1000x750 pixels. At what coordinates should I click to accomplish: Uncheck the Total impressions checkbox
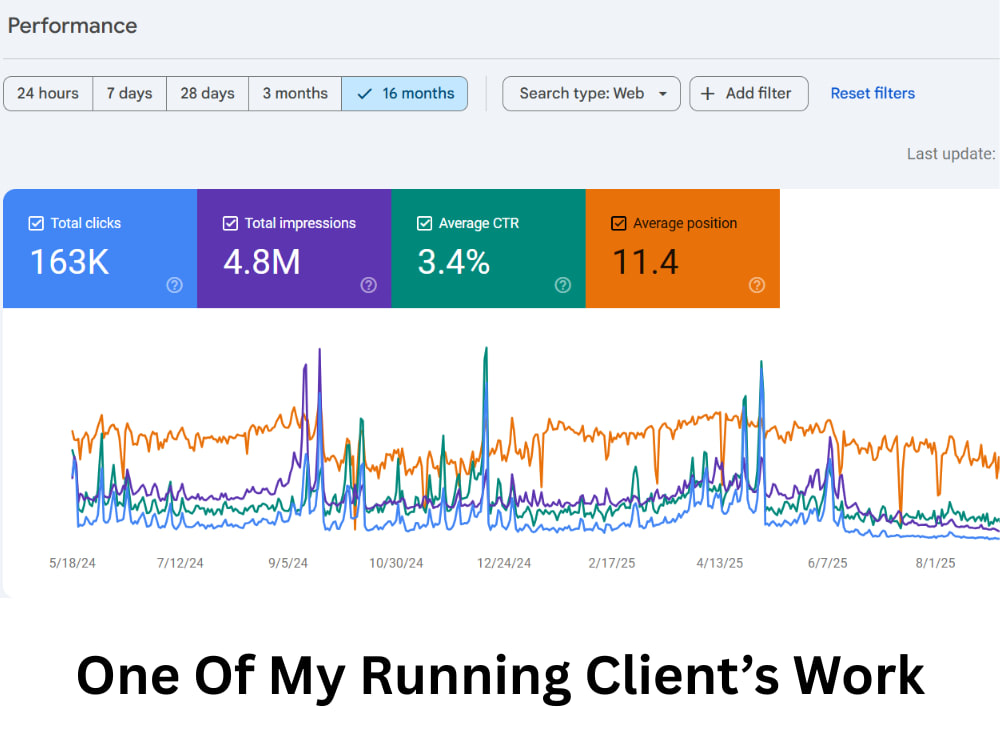click(230, 223)
